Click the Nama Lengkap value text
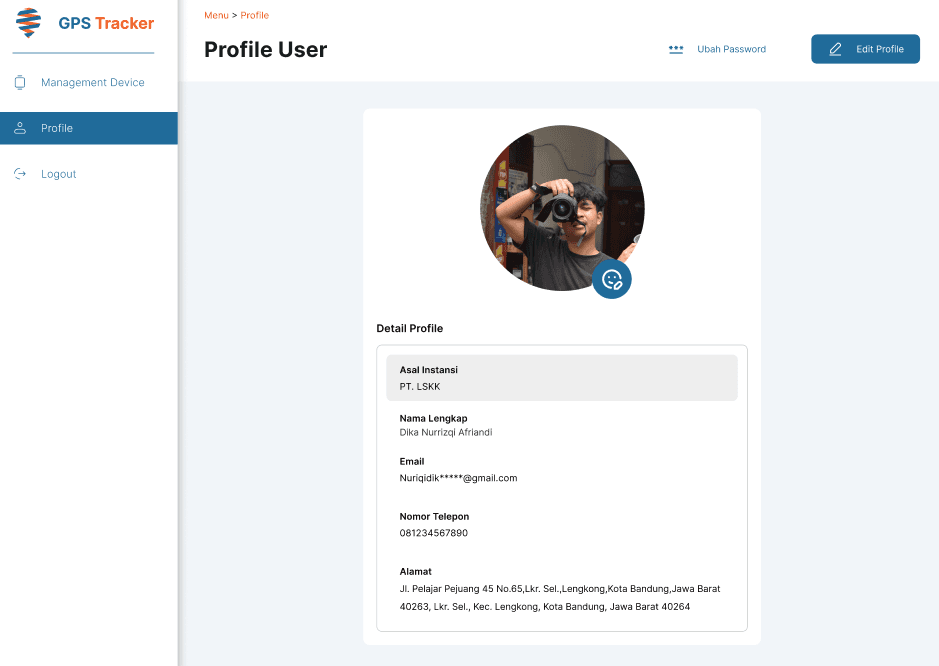 pyautogui.click(x=445, y=433)
